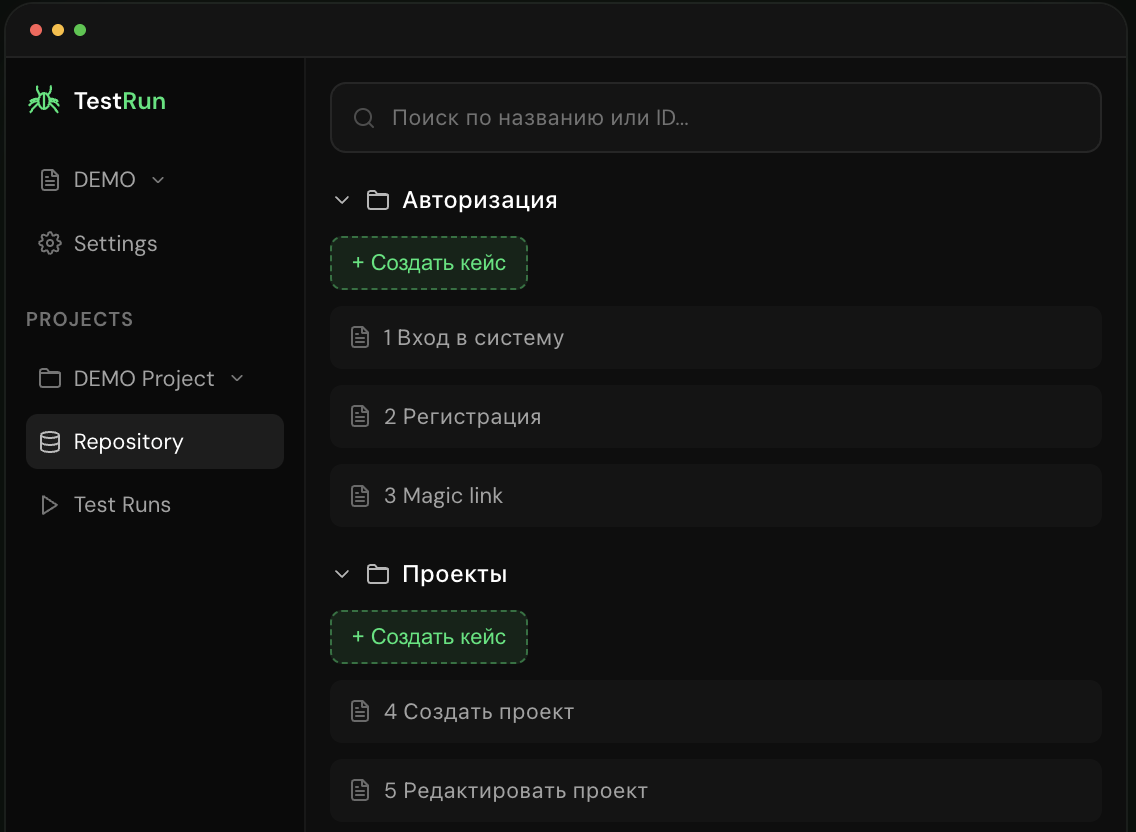Click the Test Runs play icon
This screenshot has width=1136, height=832.
pos(49,505)
